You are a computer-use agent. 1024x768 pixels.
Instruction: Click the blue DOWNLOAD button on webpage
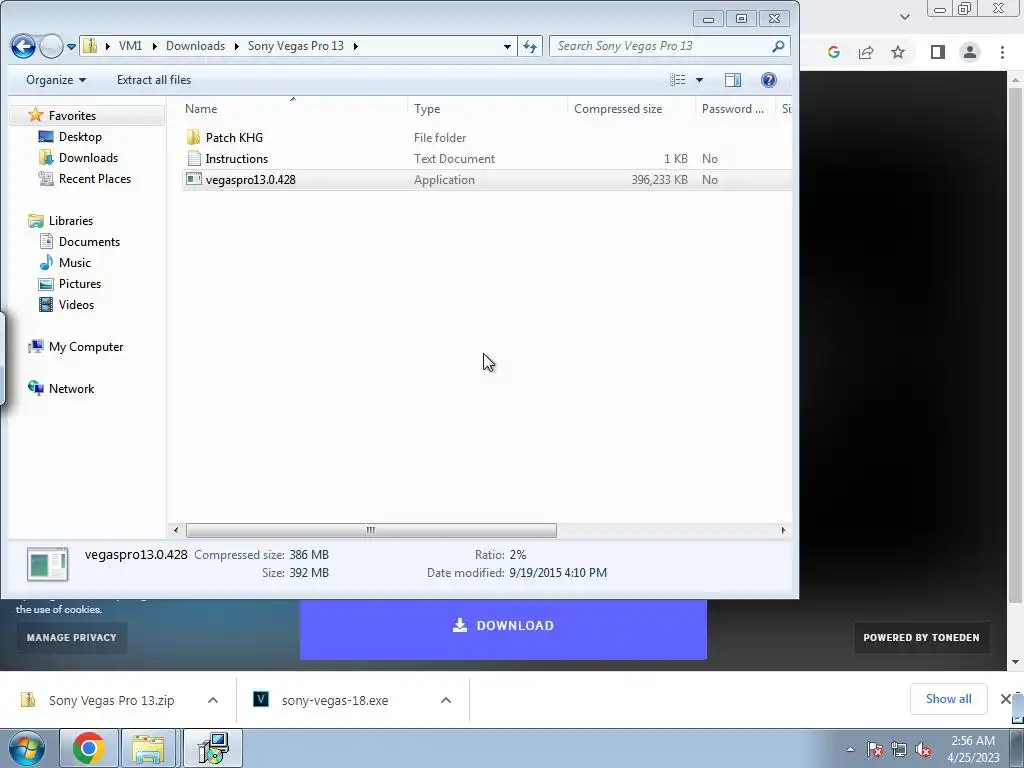pyautogui.click(x=503, y=626)
